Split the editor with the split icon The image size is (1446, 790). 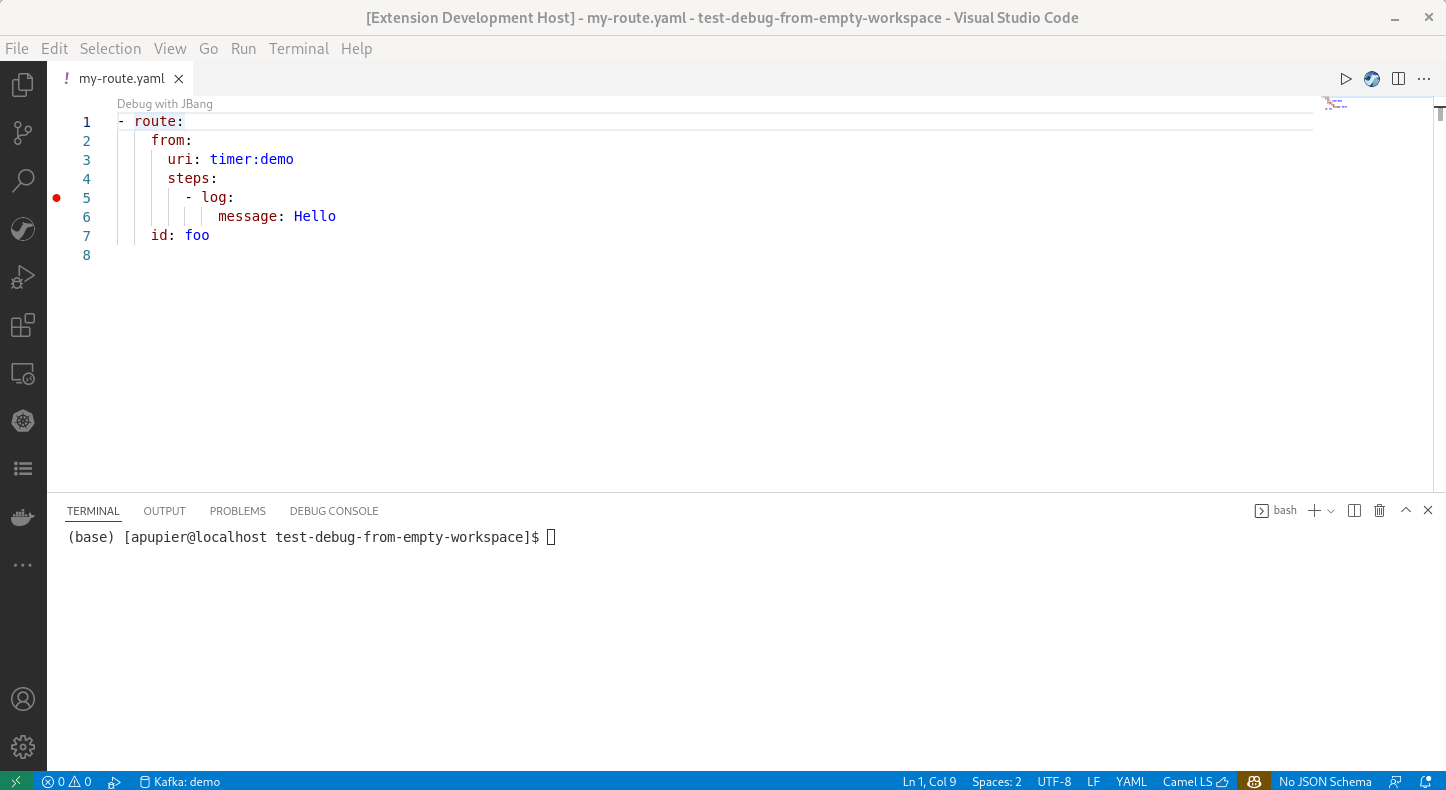(1398, 78)
